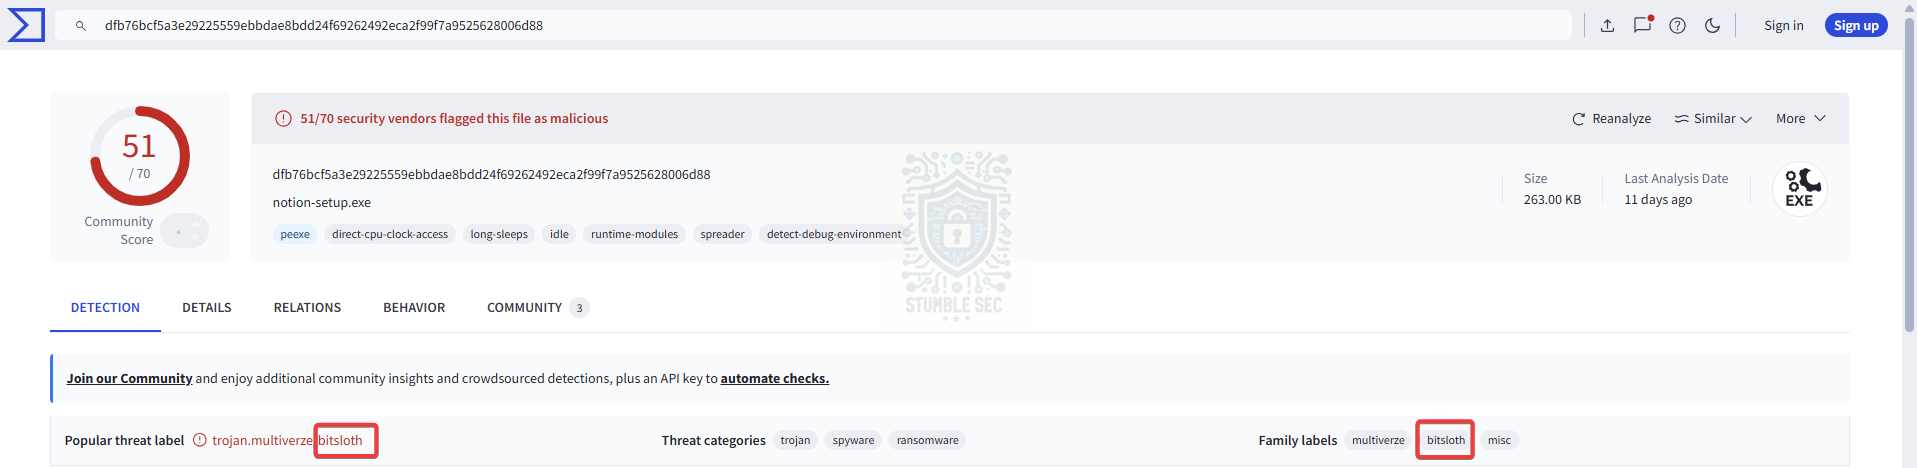Expand the More dropdown
This screenshot has height=468, width=1917.
pyautogui.click(x=1801, y=119)
